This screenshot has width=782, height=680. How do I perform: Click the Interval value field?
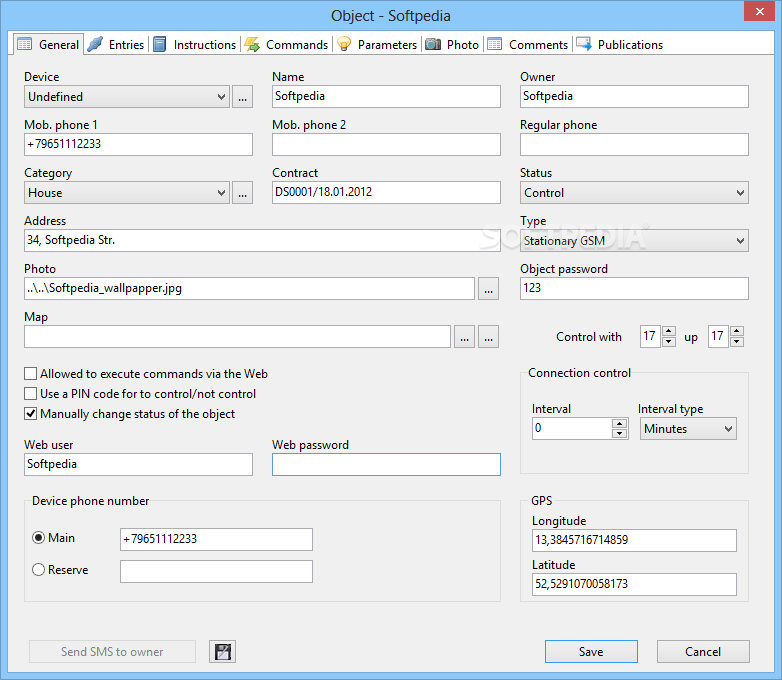coord(572,429)
